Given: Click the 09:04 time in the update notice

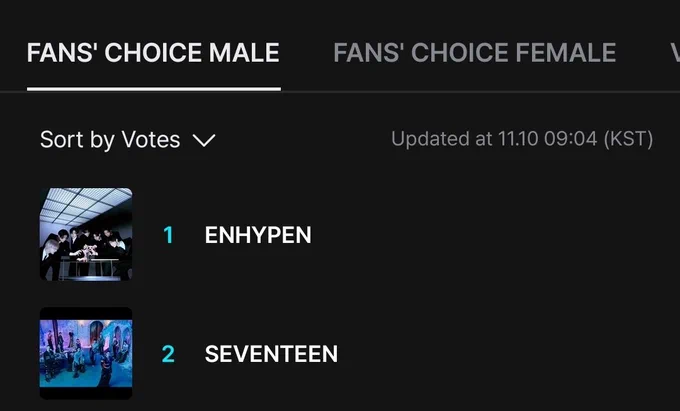Looking at the screenshot, I should 572,139.
